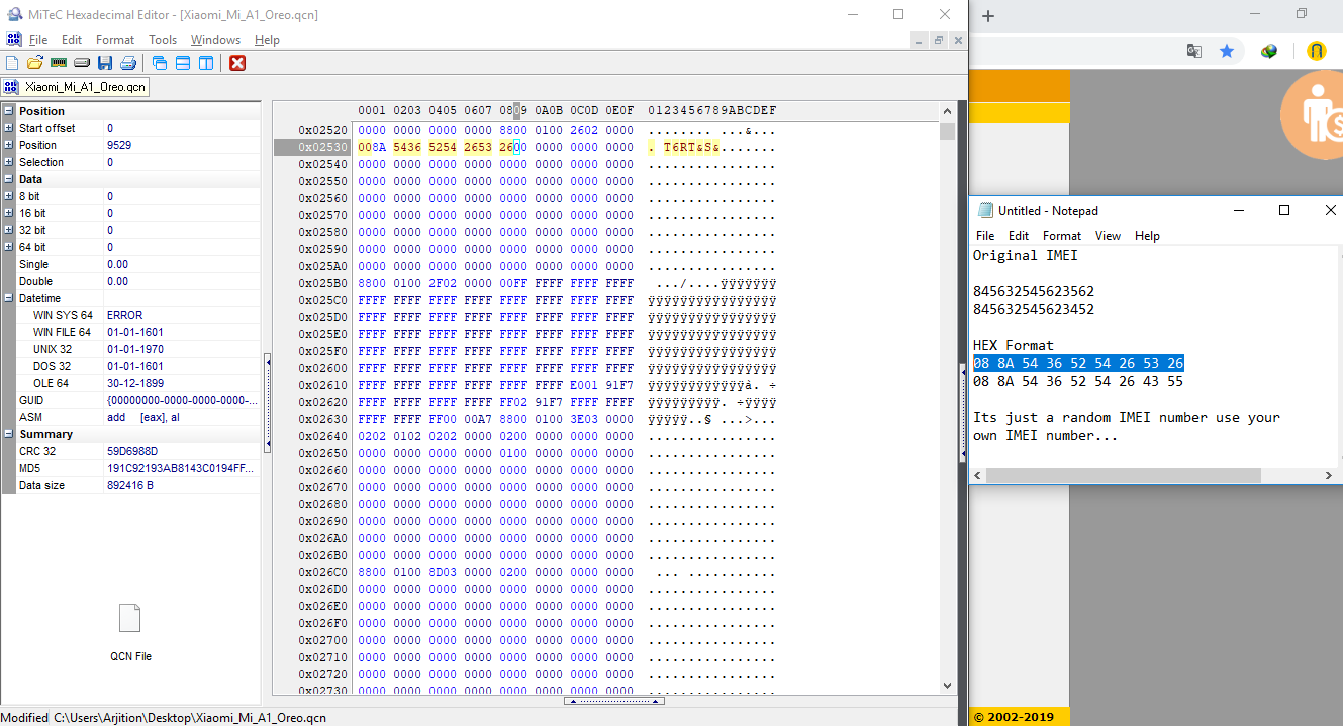Viewport: 1343px width, 726px height.
Task: Tile windows vertically icon
Action: pyautogui.click(x=206, y=63)
